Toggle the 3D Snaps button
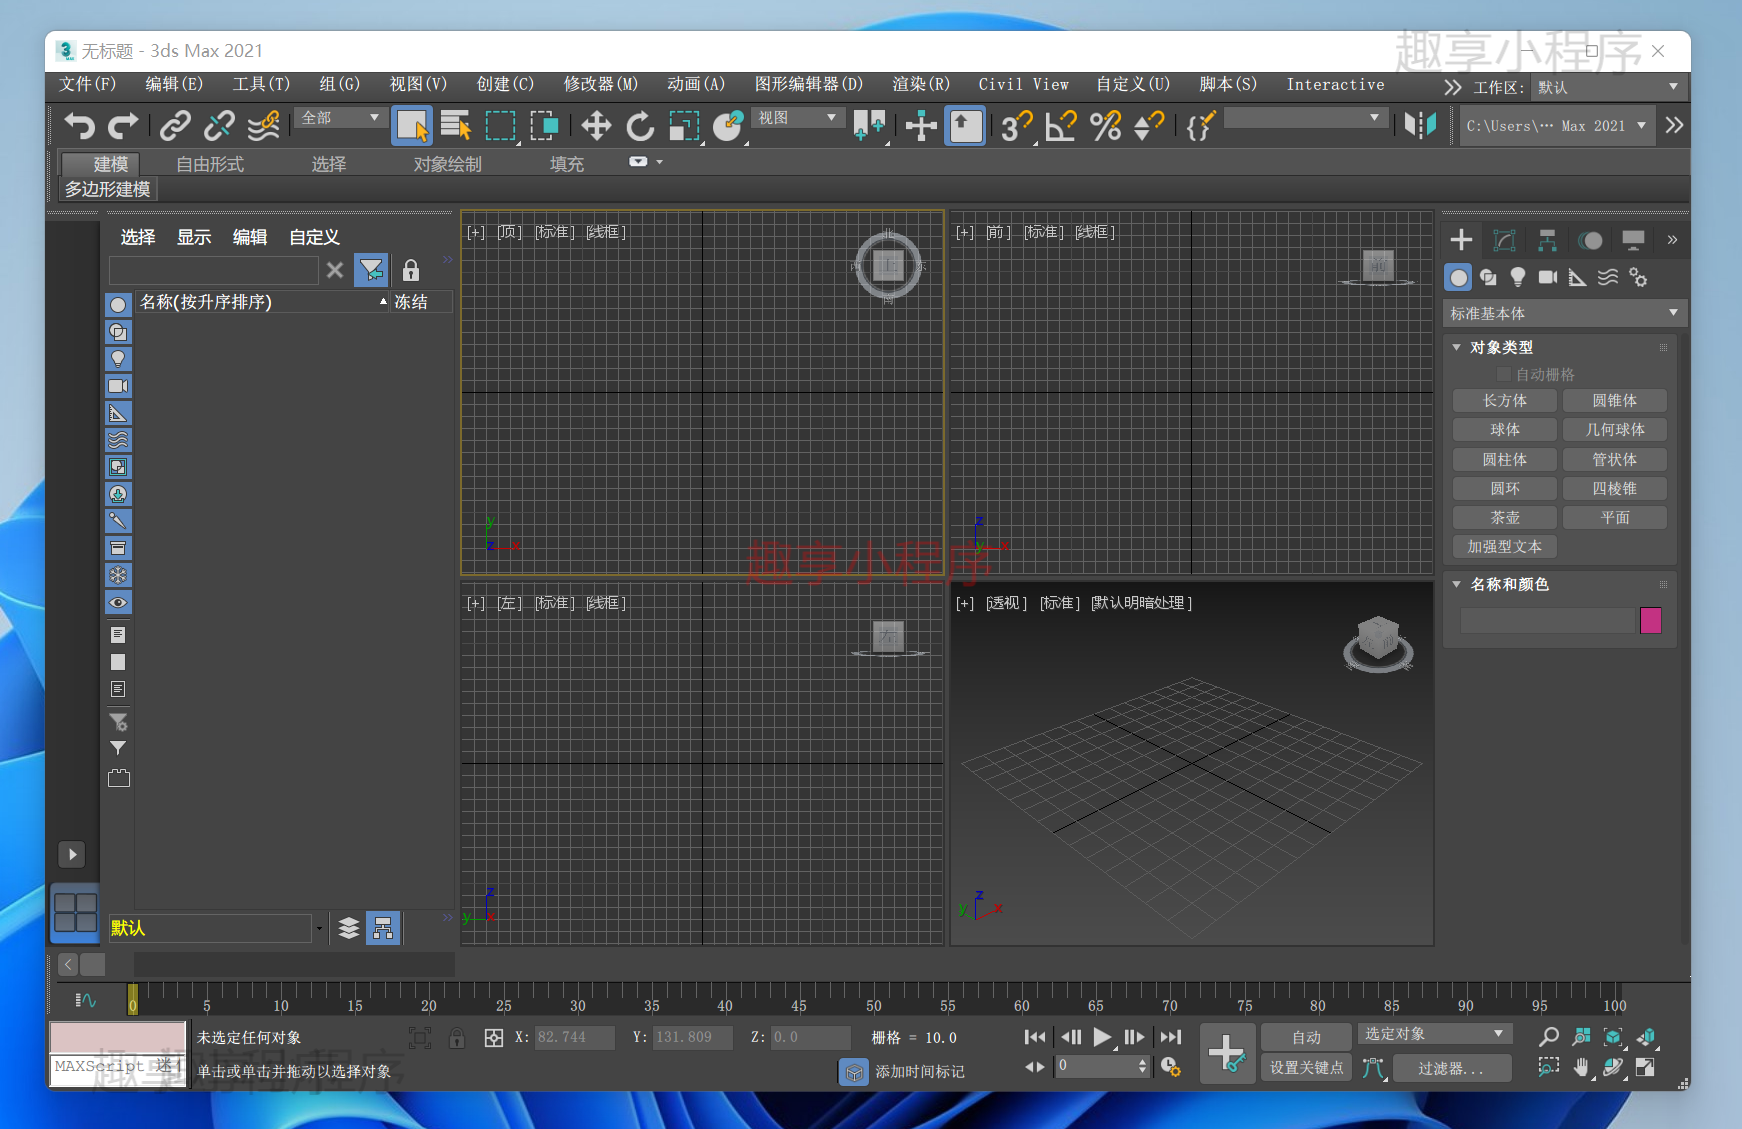The height and width of the screenshot is (1129, 1742). [x=1017, y=126]
